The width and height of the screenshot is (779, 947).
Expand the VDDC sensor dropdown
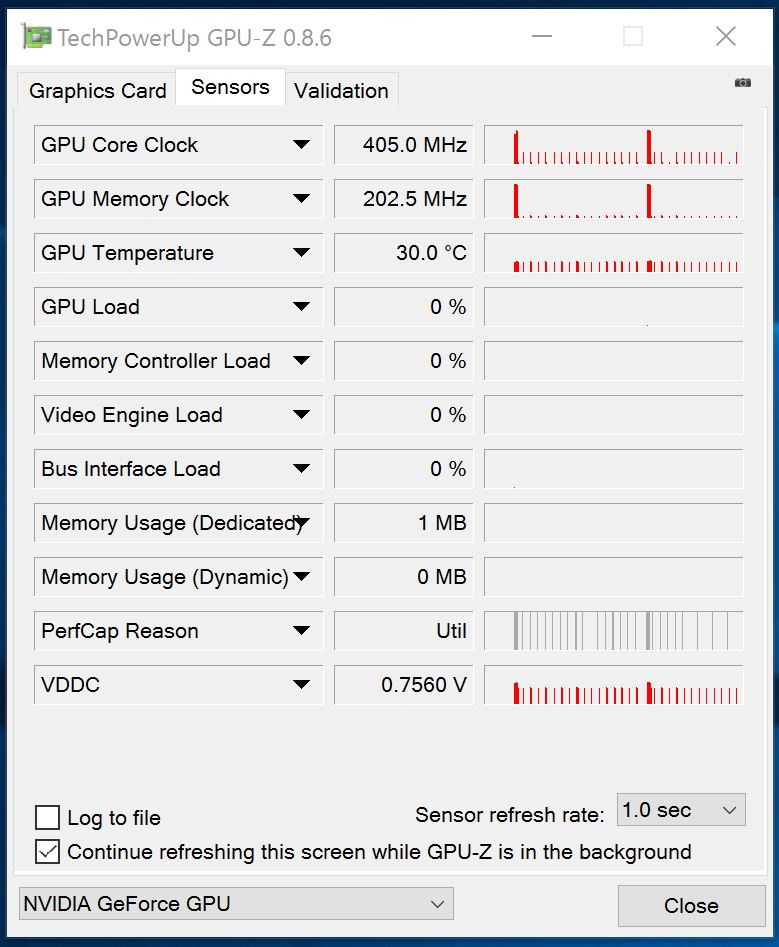coord(301,684)
